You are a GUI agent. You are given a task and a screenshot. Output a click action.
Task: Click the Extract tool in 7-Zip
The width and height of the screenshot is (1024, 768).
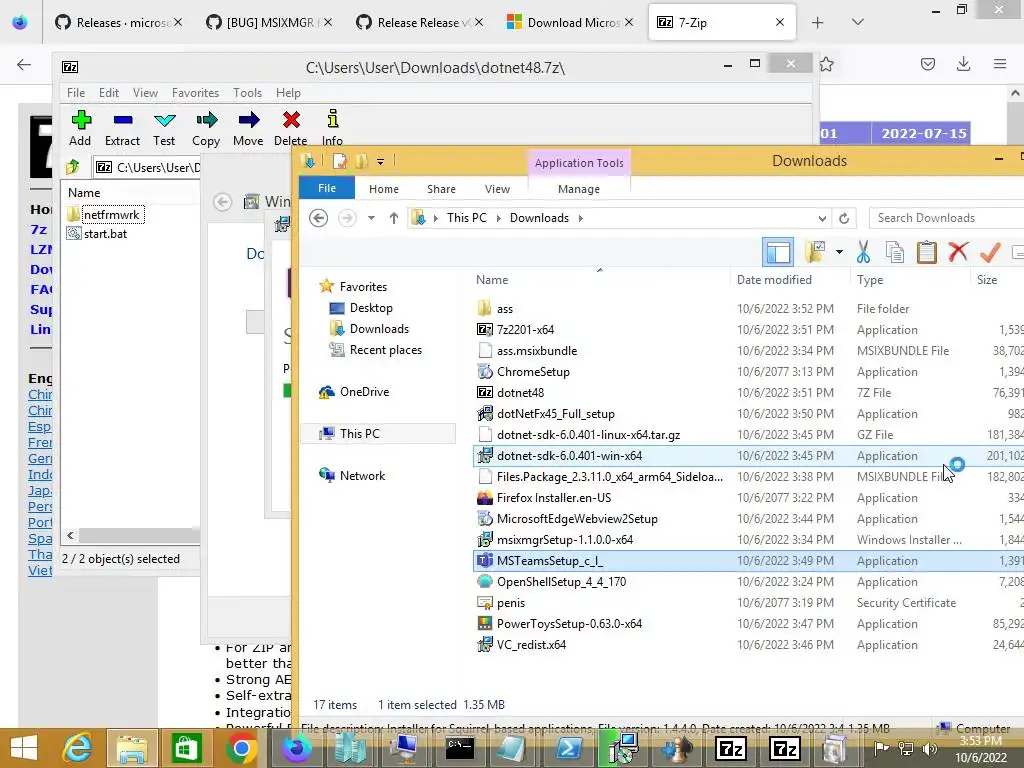tap(122, 128)
